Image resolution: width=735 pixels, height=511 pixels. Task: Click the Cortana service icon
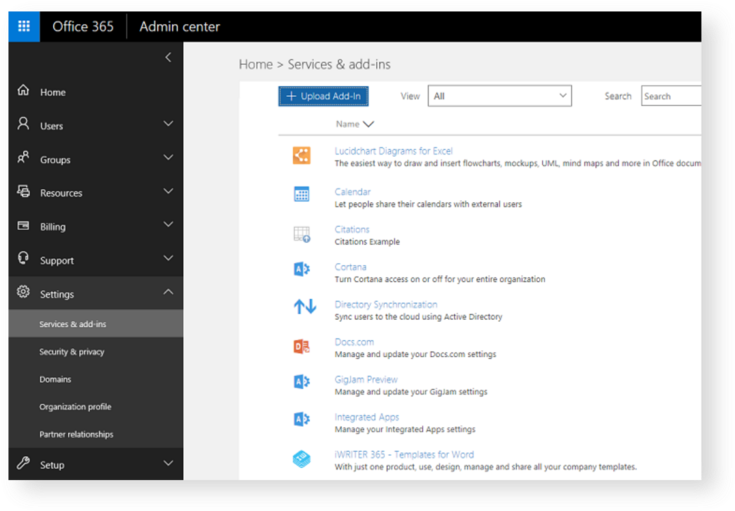pos(301,269)
